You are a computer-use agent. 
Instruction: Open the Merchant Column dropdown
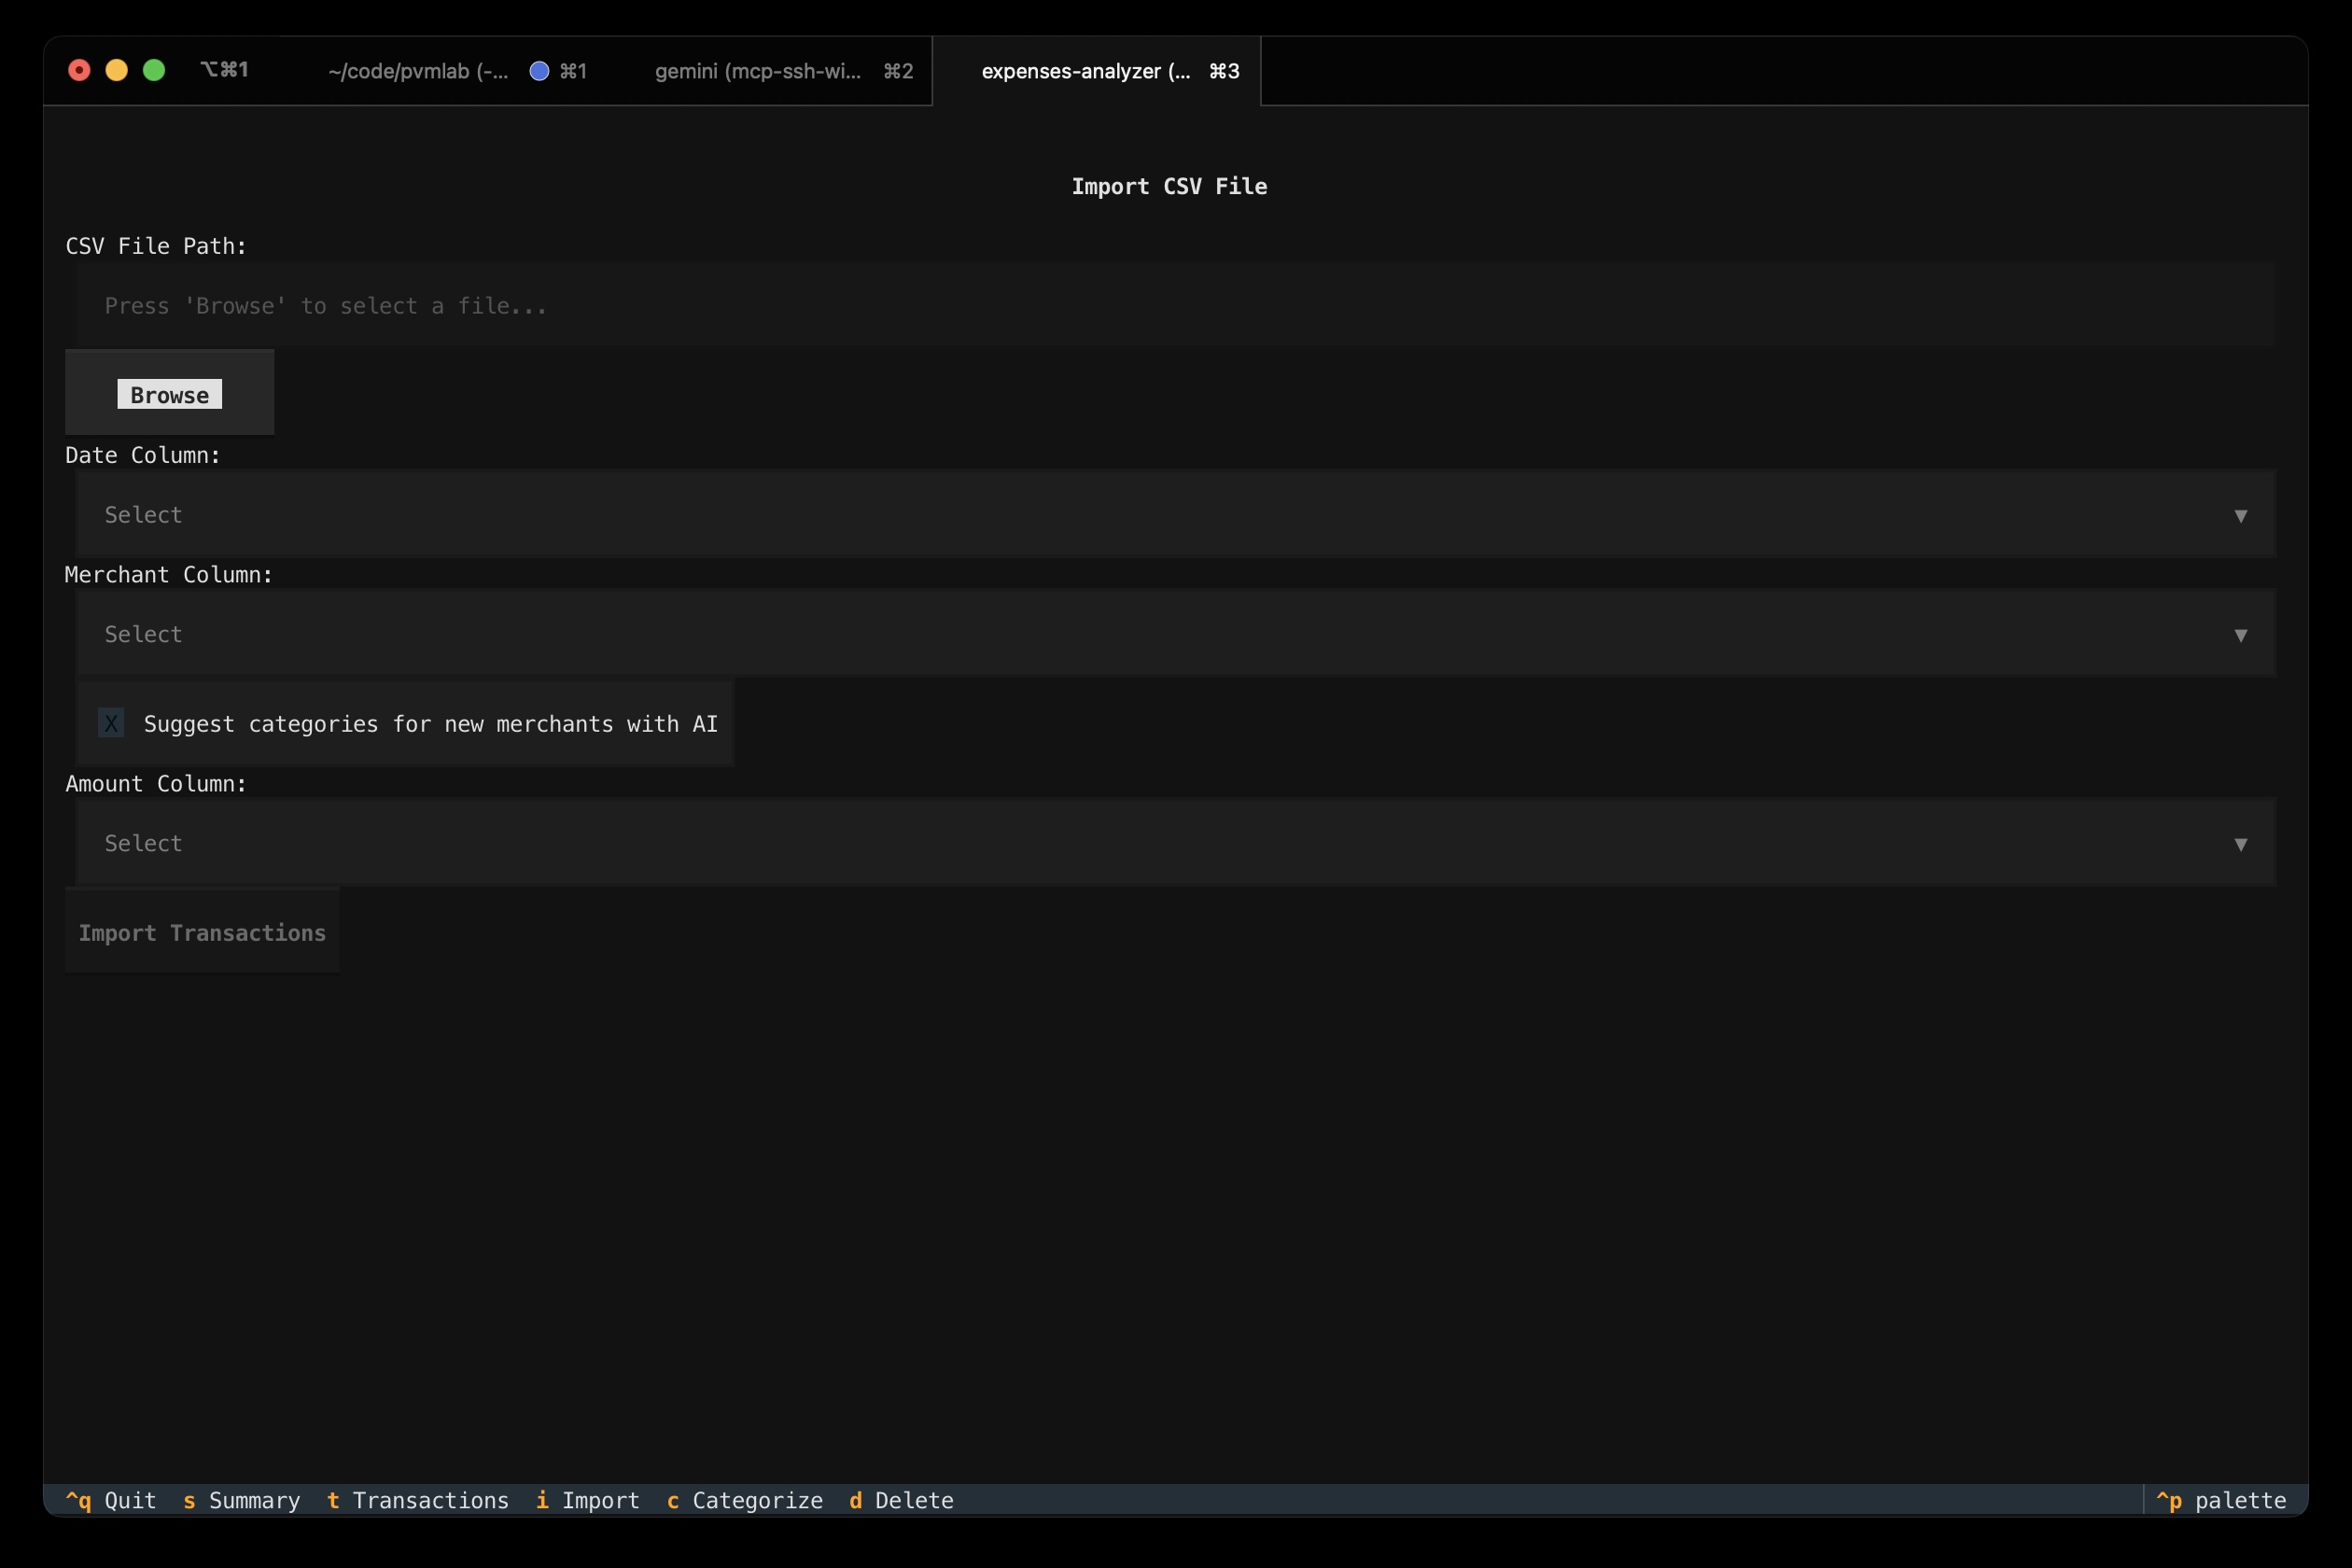(1174, 634)
